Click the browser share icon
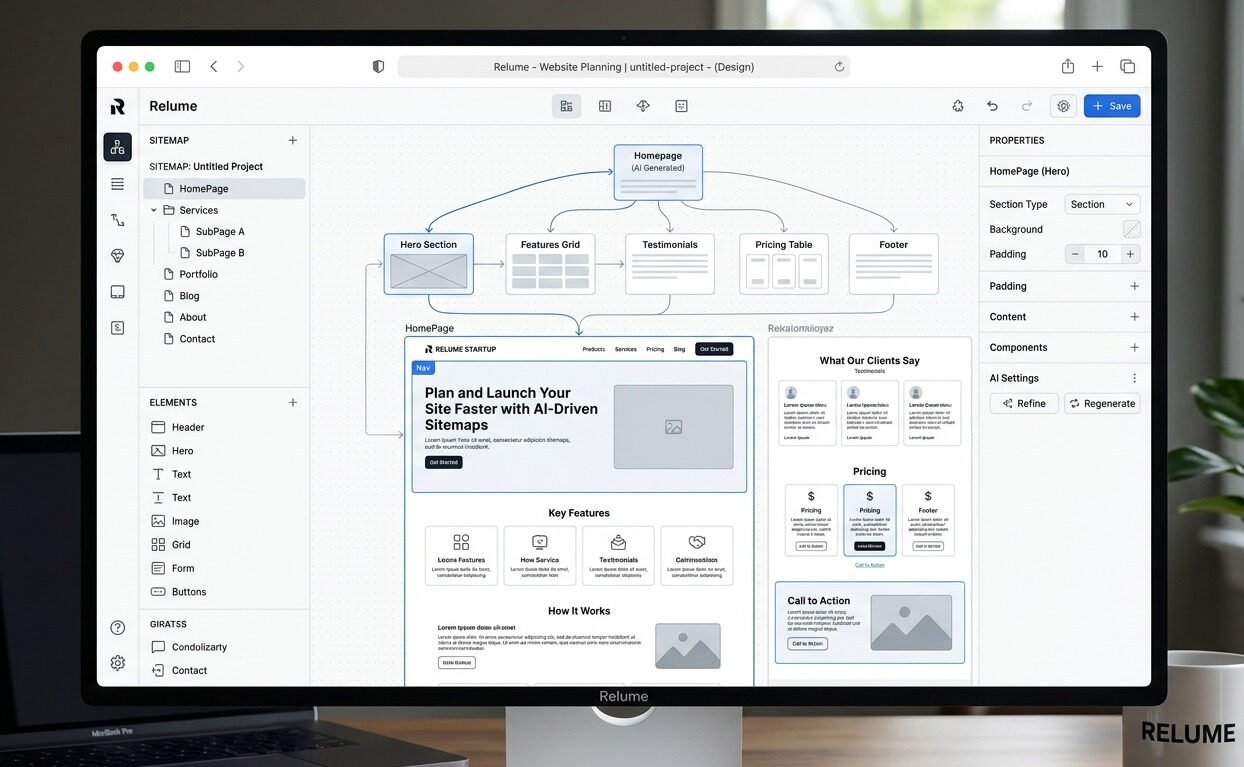The height and width of the screenshot is (767, 1244). pyautogui.click(x=1068, y=66)
